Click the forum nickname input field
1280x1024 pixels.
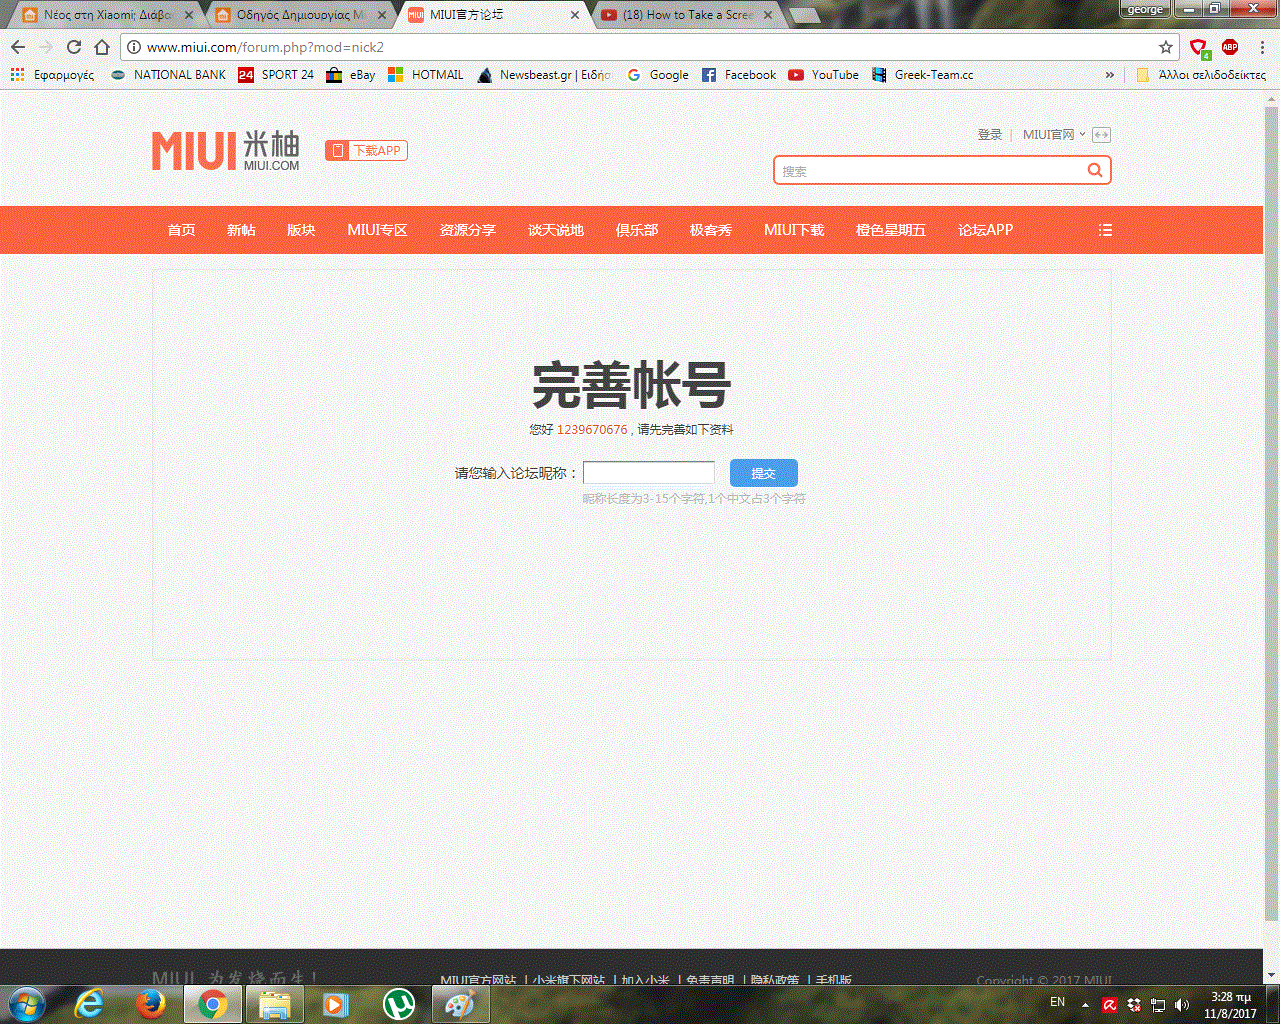[x=649, y=473]
